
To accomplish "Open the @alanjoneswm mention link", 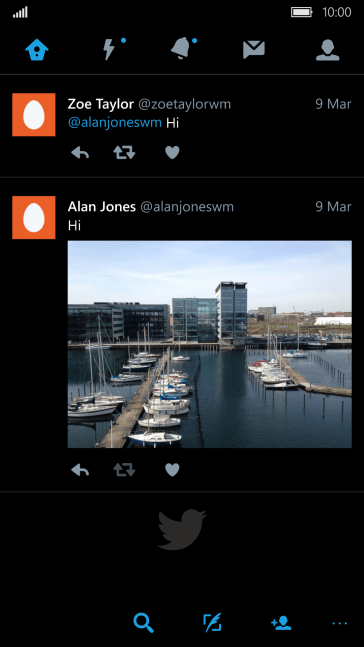I will click(115, 123).
